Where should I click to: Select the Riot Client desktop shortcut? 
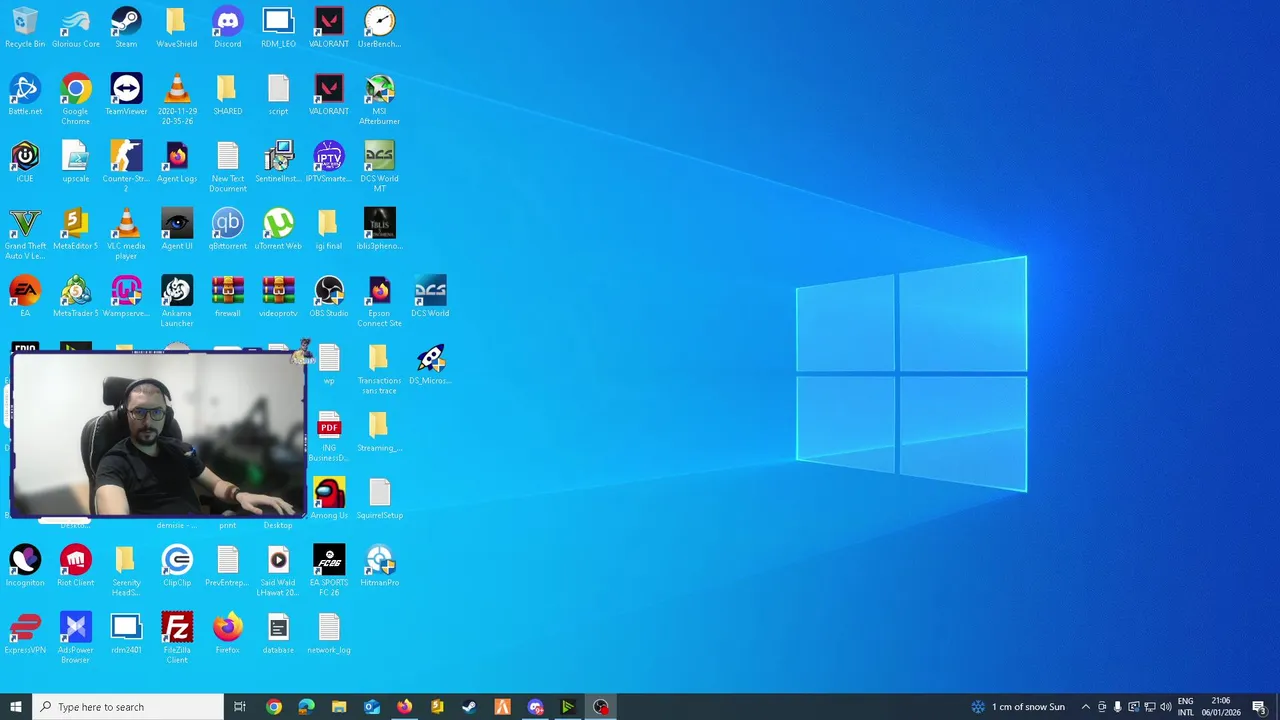pos(76,565)
